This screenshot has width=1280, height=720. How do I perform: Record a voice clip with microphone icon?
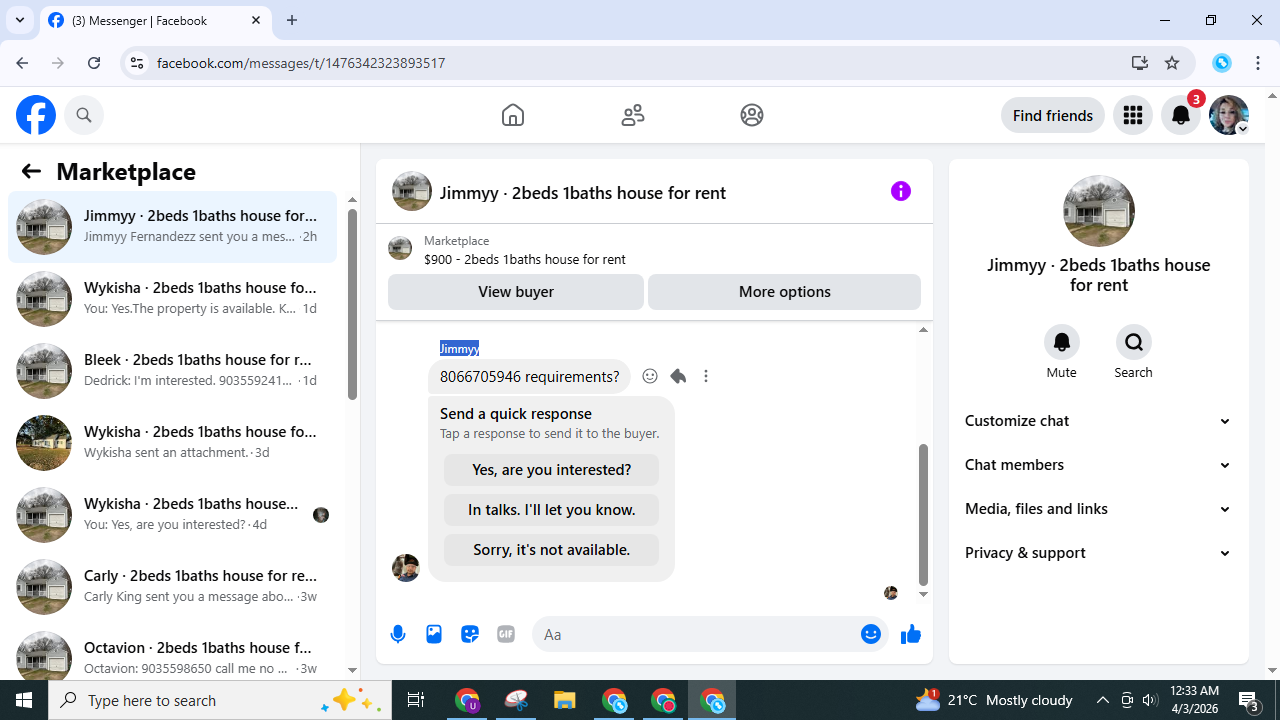coord(398,634)
